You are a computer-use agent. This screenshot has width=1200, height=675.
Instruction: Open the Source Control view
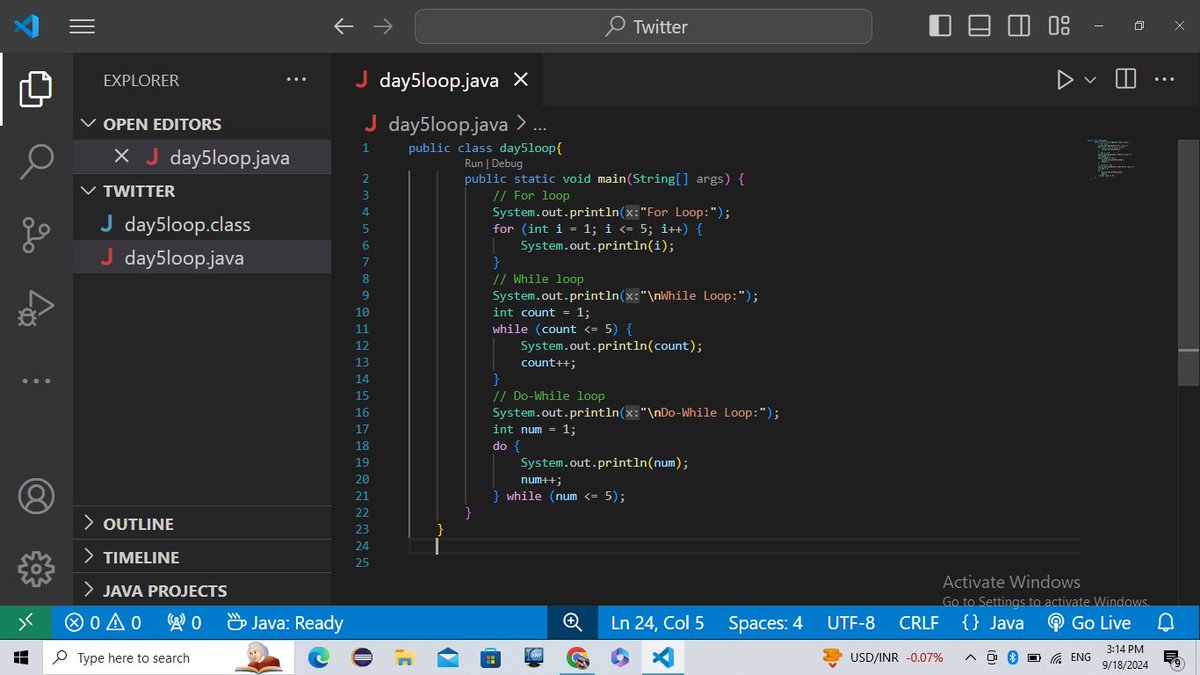click(x=36, y=235)
